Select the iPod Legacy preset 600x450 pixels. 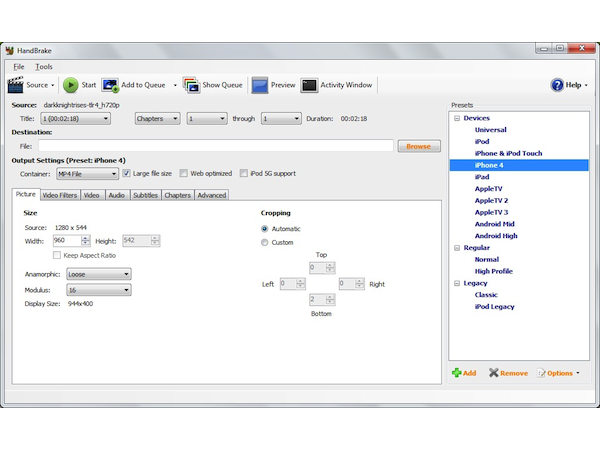494,307
